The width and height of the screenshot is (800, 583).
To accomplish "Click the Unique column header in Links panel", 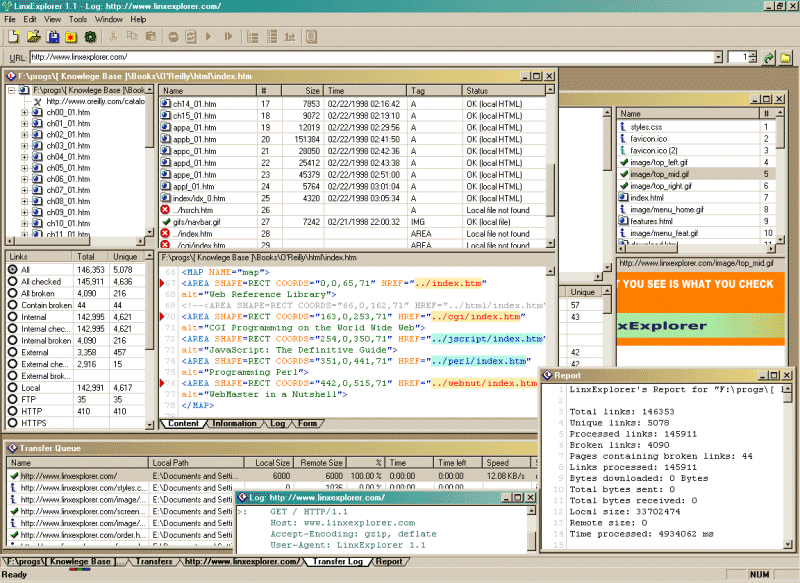I will (x=126, y=257).
